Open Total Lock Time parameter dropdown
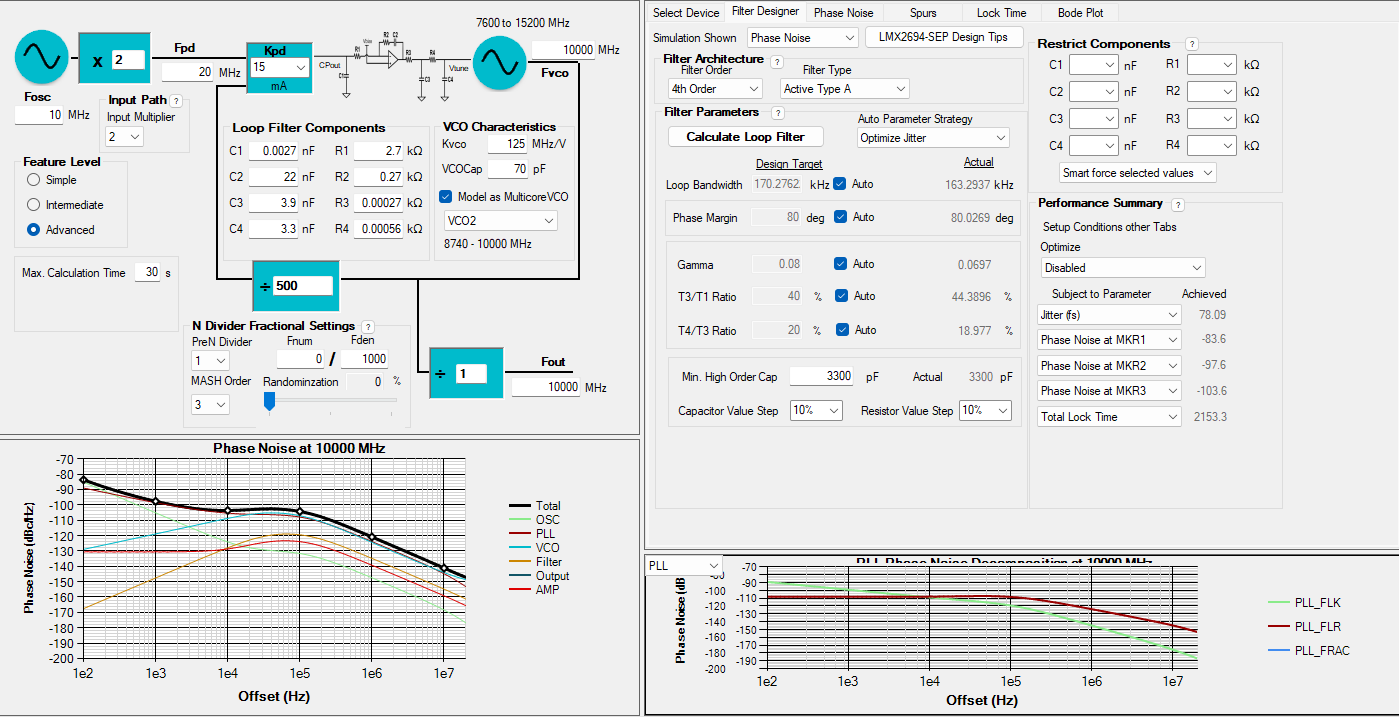1399x718 pixels. tap(1109, 417)
